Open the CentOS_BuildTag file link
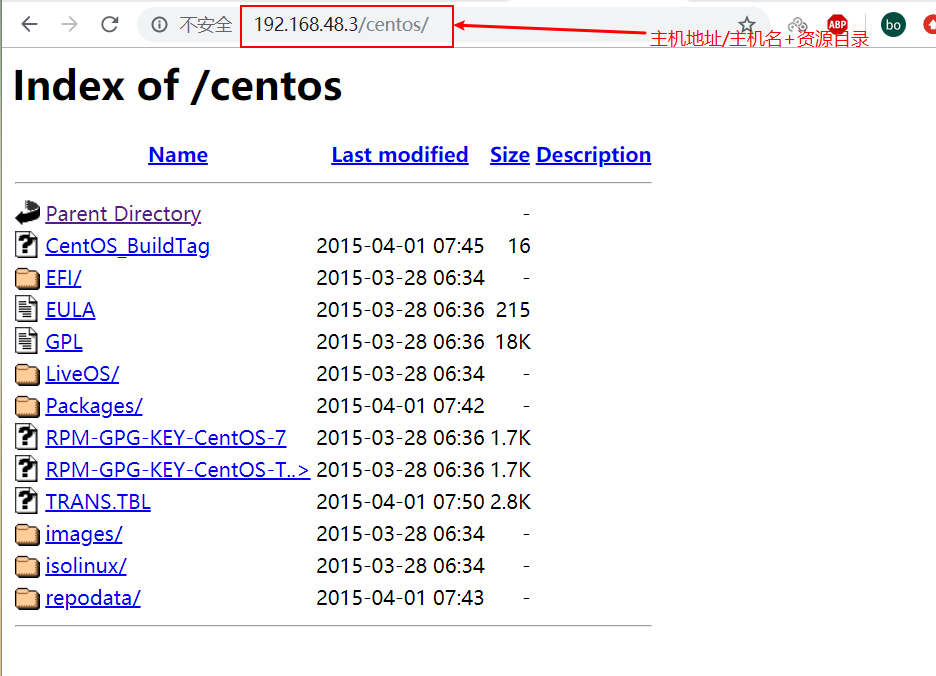936x676 pixels. point(128,245)
